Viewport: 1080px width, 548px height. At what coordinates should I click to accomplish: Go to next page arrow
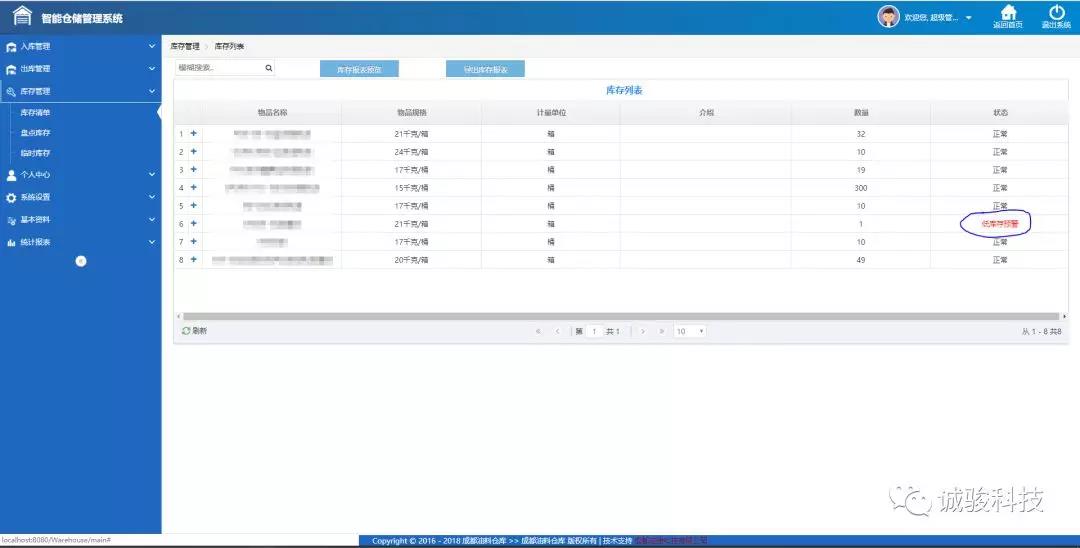[x=643, y=332]
